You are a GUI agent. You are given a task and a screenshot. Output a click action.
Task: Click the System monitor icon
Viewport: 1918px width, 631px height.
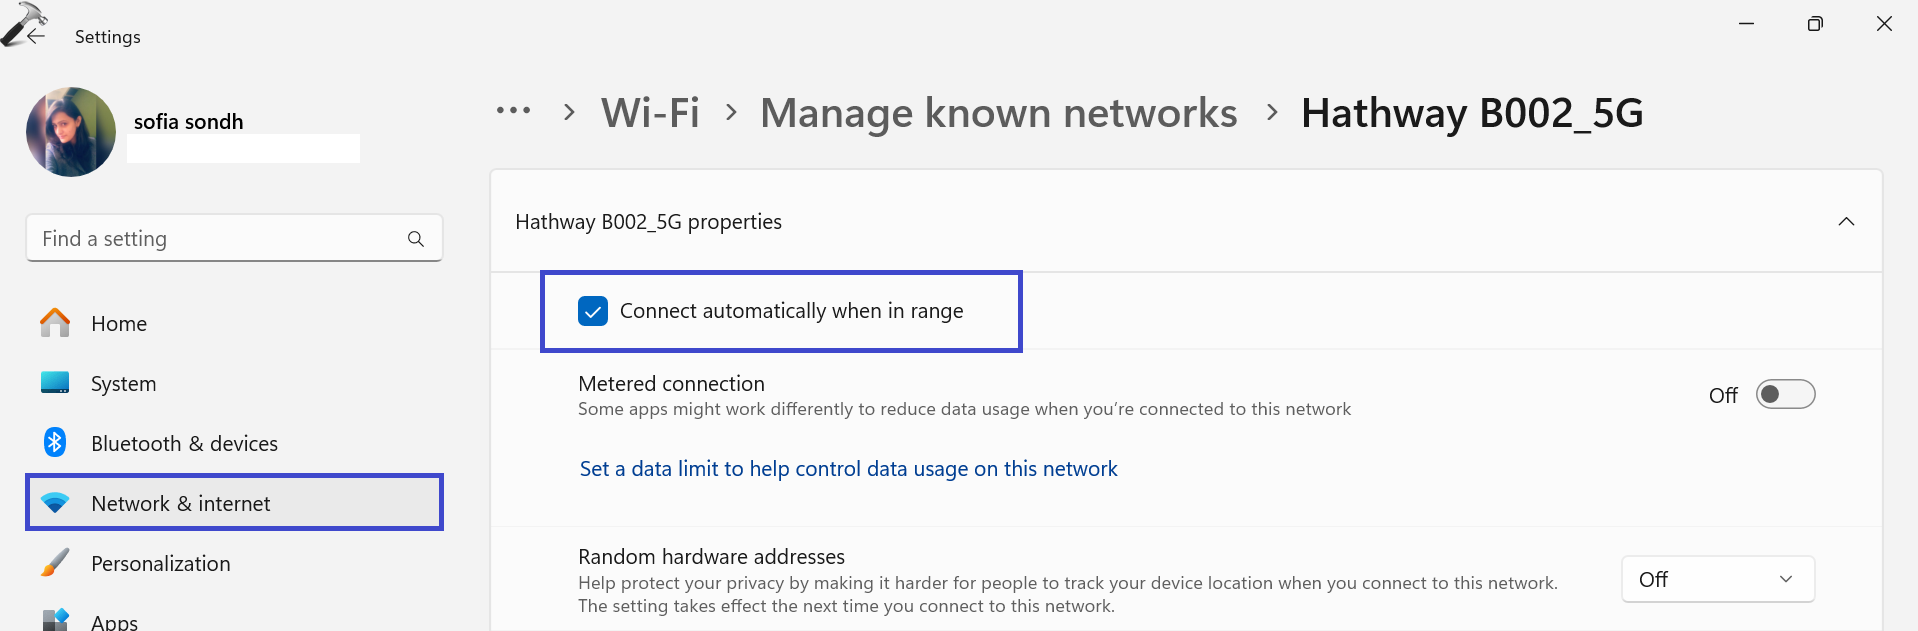tap(55, 383)
